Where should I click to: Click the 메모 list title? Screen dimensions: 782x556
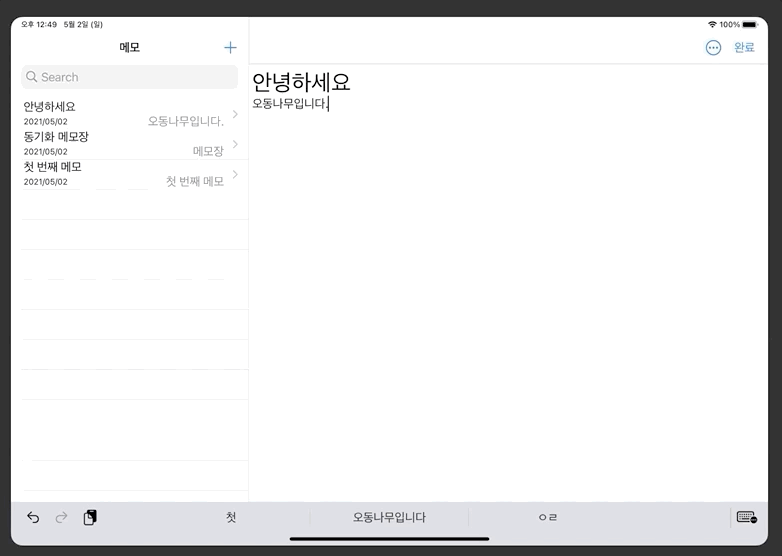(x=130, y=47)
